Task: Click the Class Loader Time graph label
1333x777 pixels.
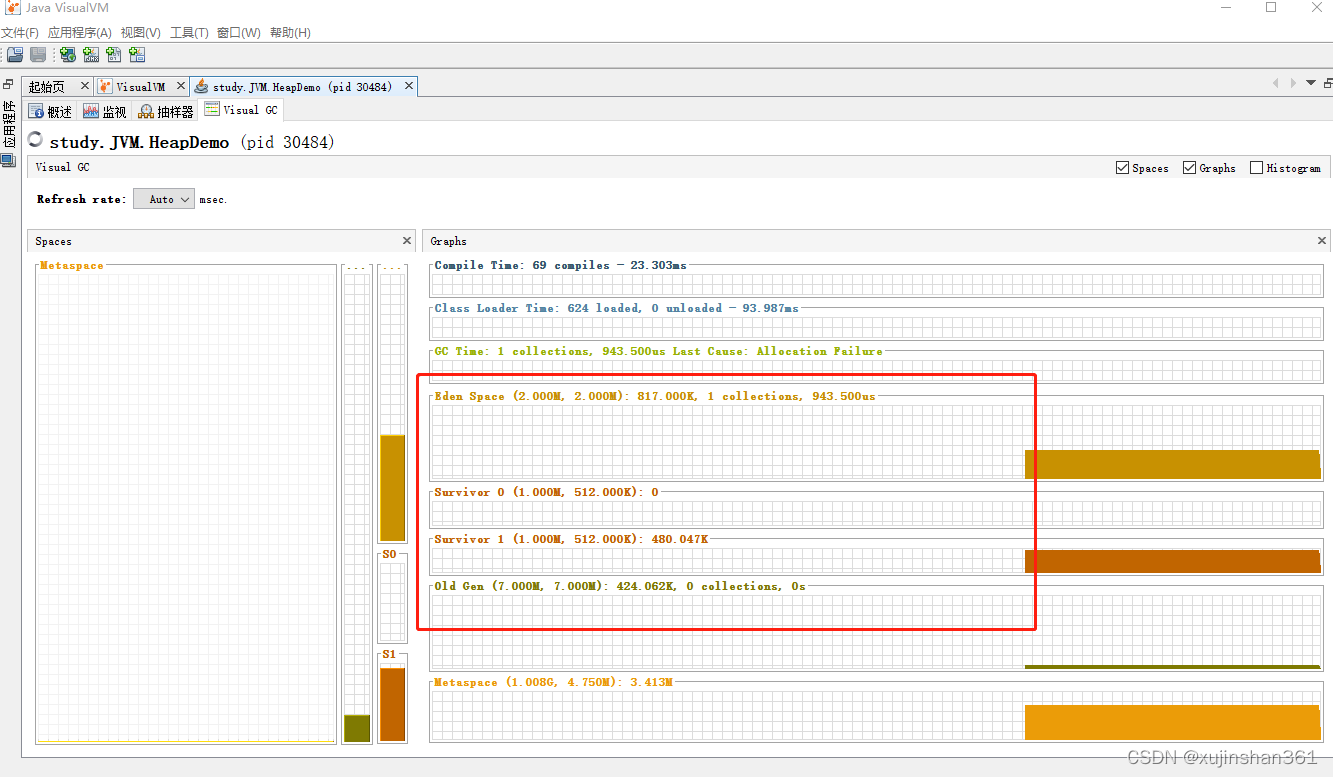Action: coord(616,308)
